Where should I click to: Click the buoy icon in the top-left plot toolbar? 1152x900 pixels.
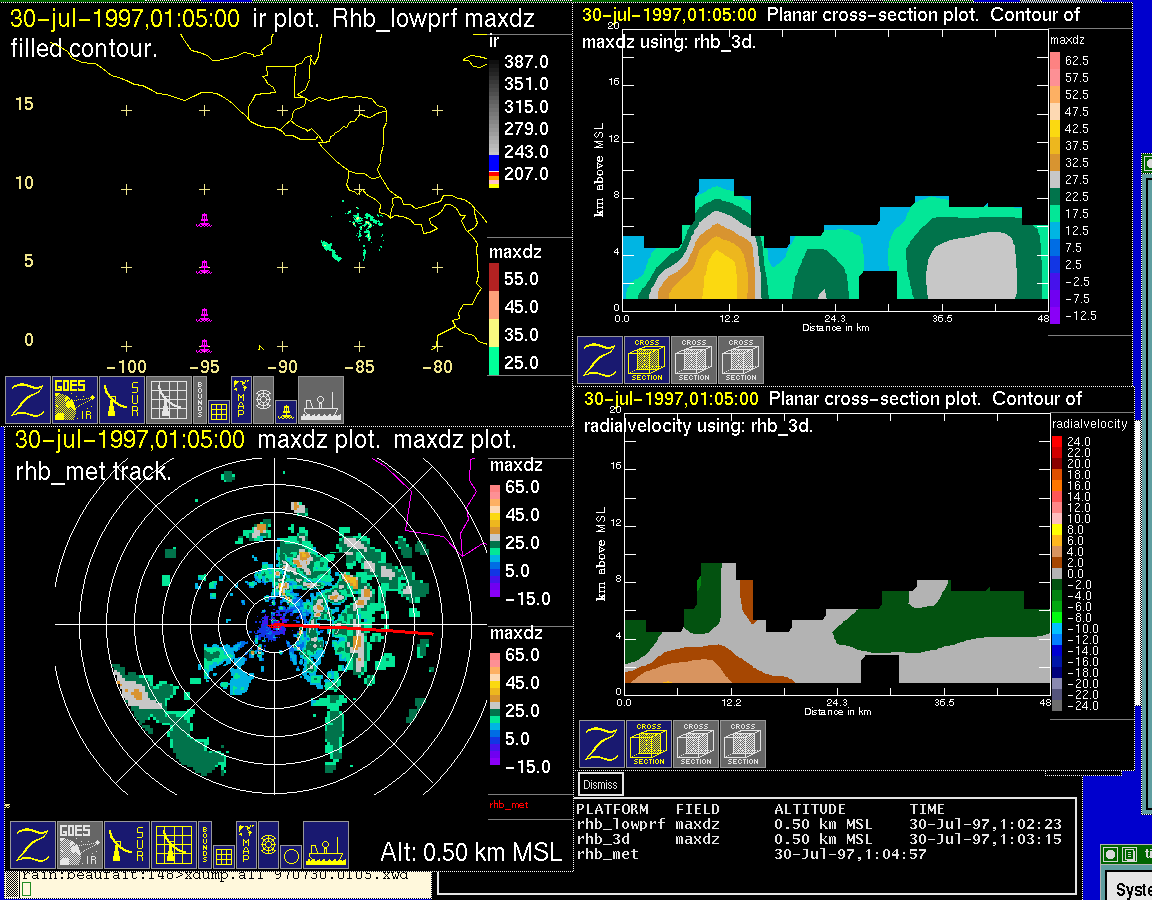coord(285,410)
